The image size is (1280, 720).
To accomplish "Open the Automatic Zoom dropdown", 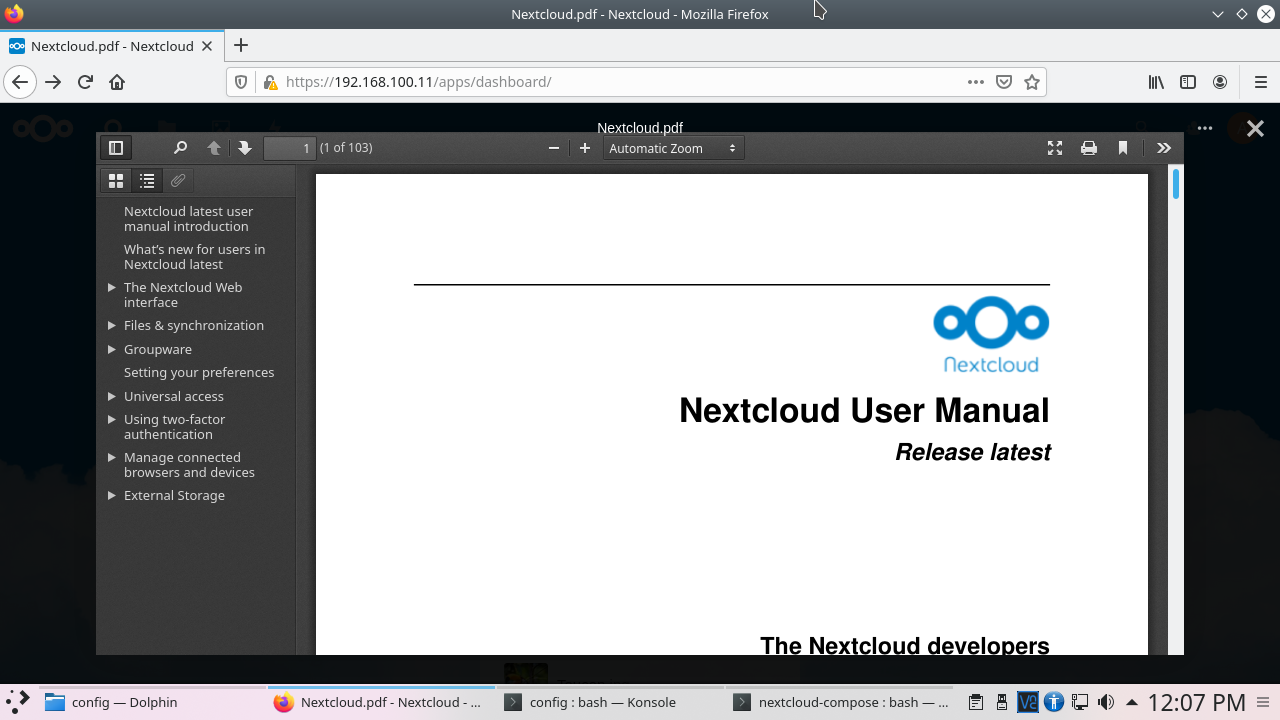I will pos(673,148).
